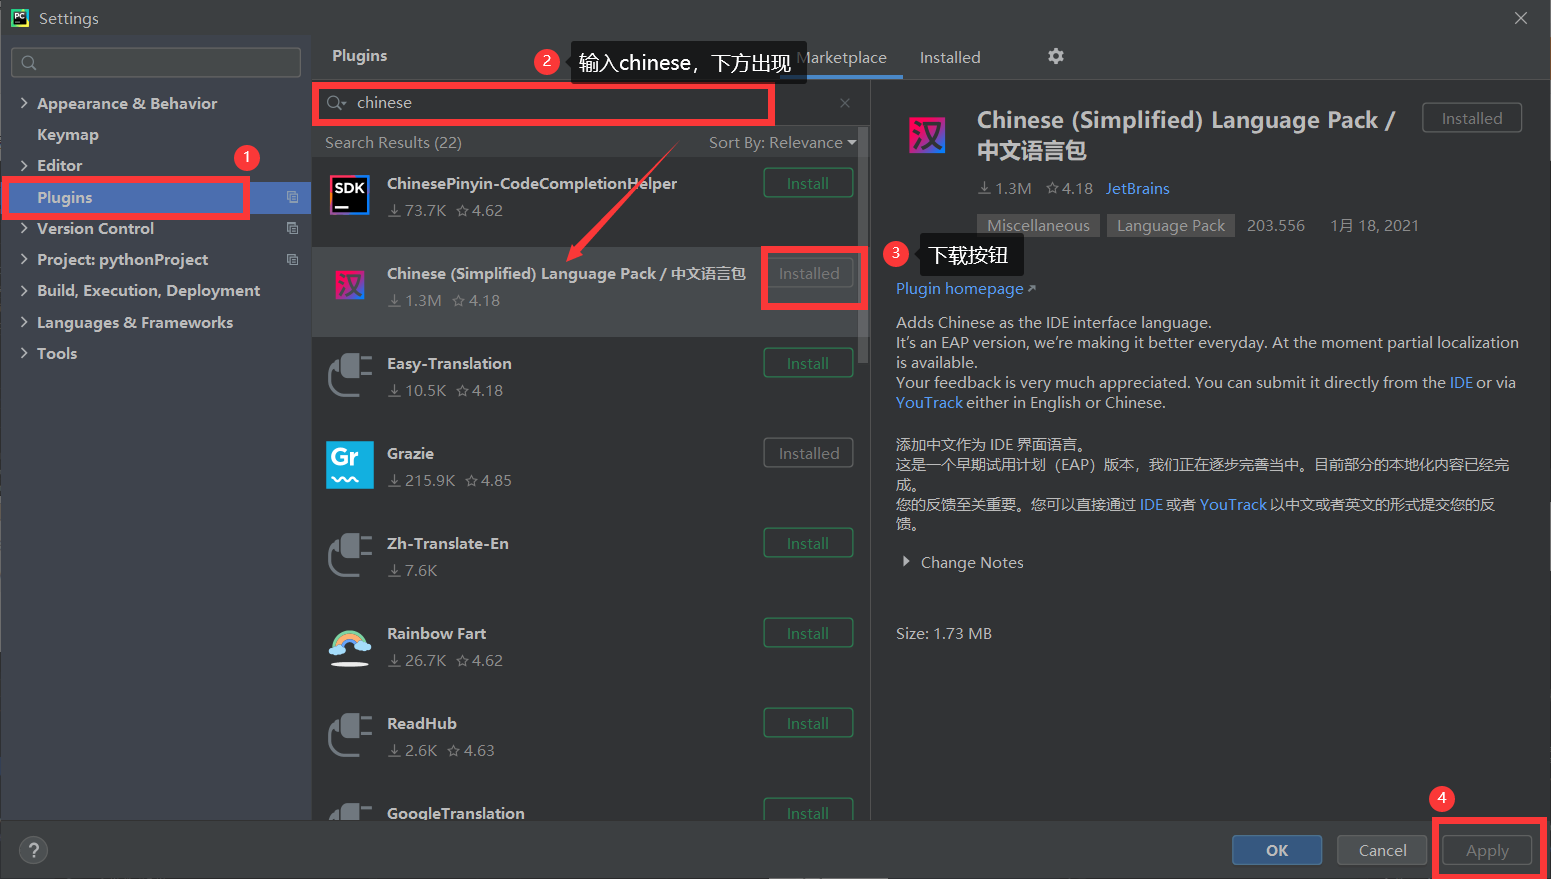1551x879 pixels.
Task: Switch to the Installed tab
Action: (x=950, y=57)
